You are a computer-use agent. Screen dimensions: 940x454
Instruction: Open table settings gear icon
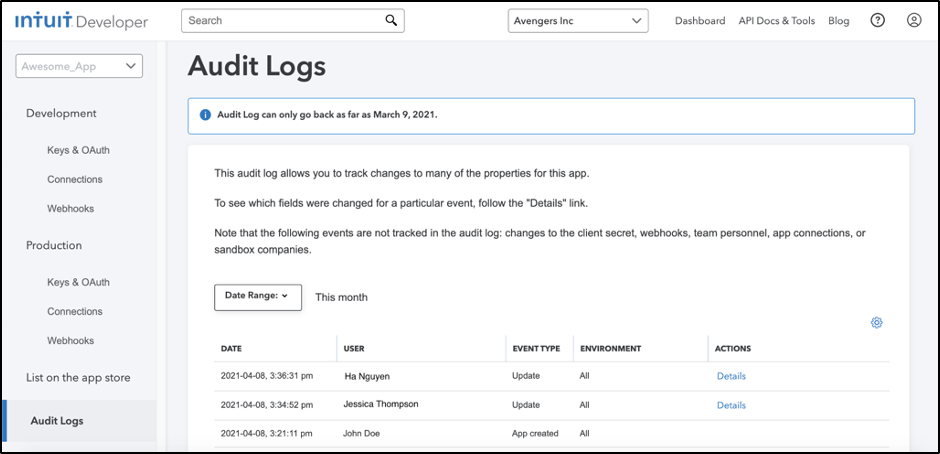(x=876, y=323)
